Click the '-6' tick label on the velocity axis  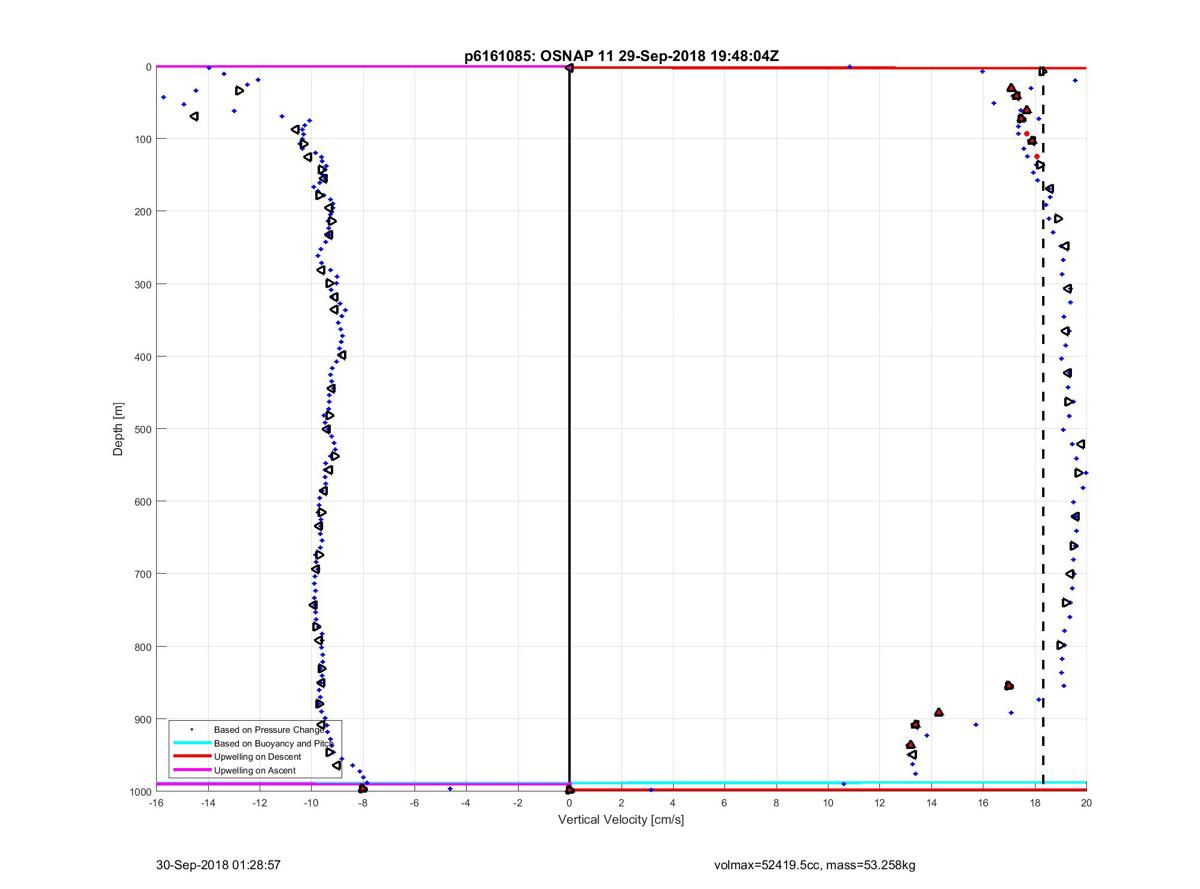414,802
